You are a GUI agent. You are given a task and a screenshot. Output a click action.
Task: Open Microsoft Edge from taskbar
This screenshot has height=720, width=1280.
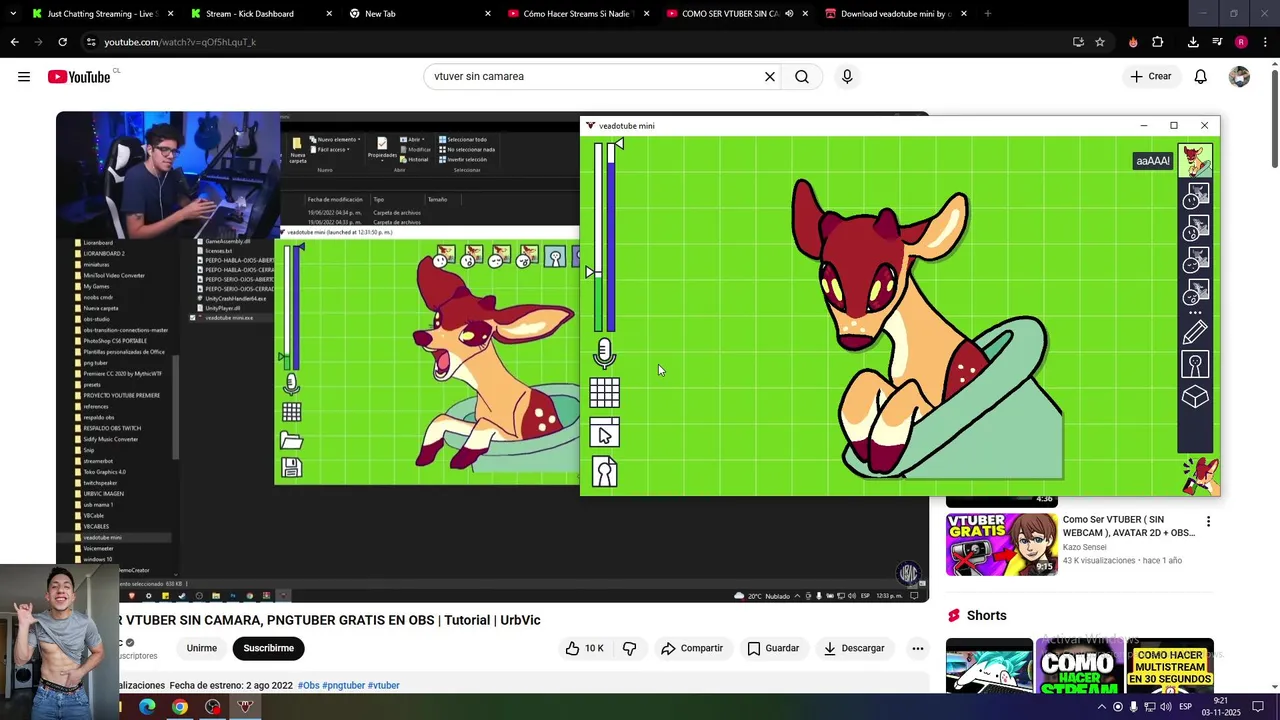[x=147, y=707]
